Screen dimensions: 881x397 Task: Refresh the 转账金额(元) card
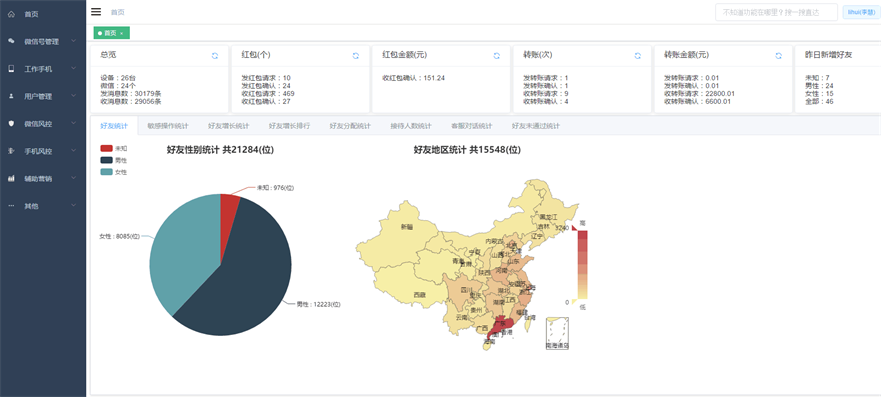click(779, 56)
